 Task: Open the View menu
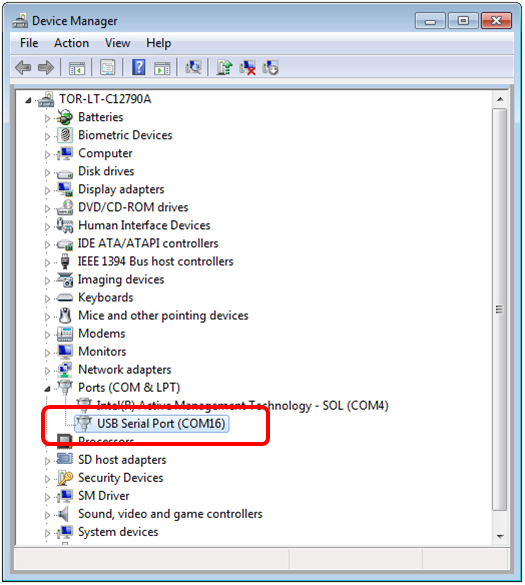click(118, 43)
